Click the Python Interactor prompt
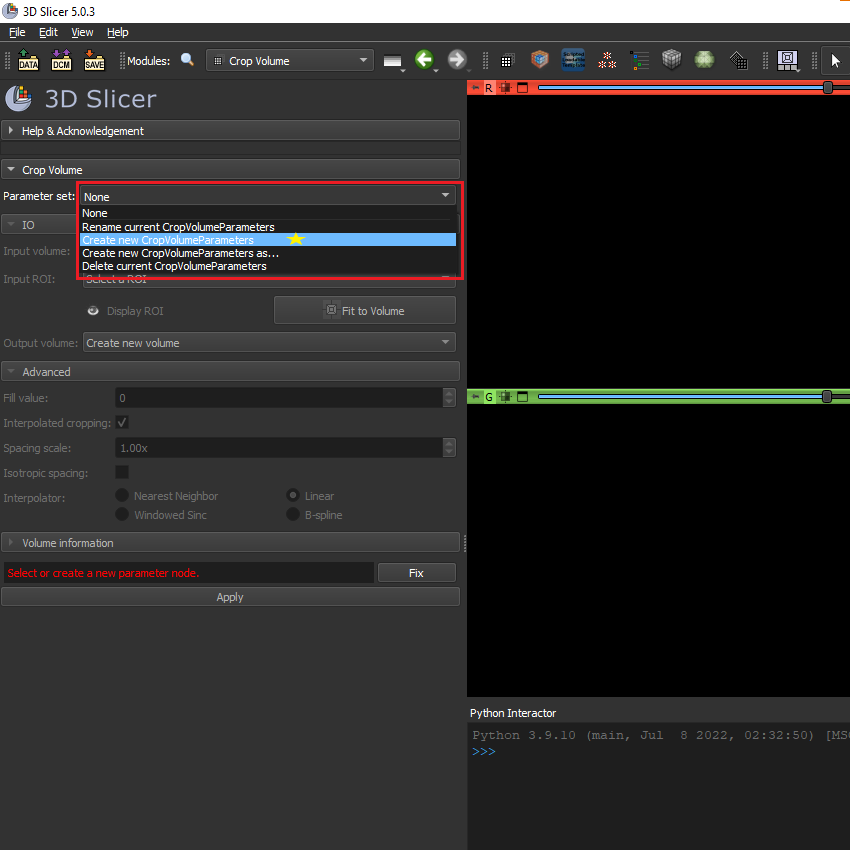The height and width of the screenshot is (850, 850). coord(484,751)
